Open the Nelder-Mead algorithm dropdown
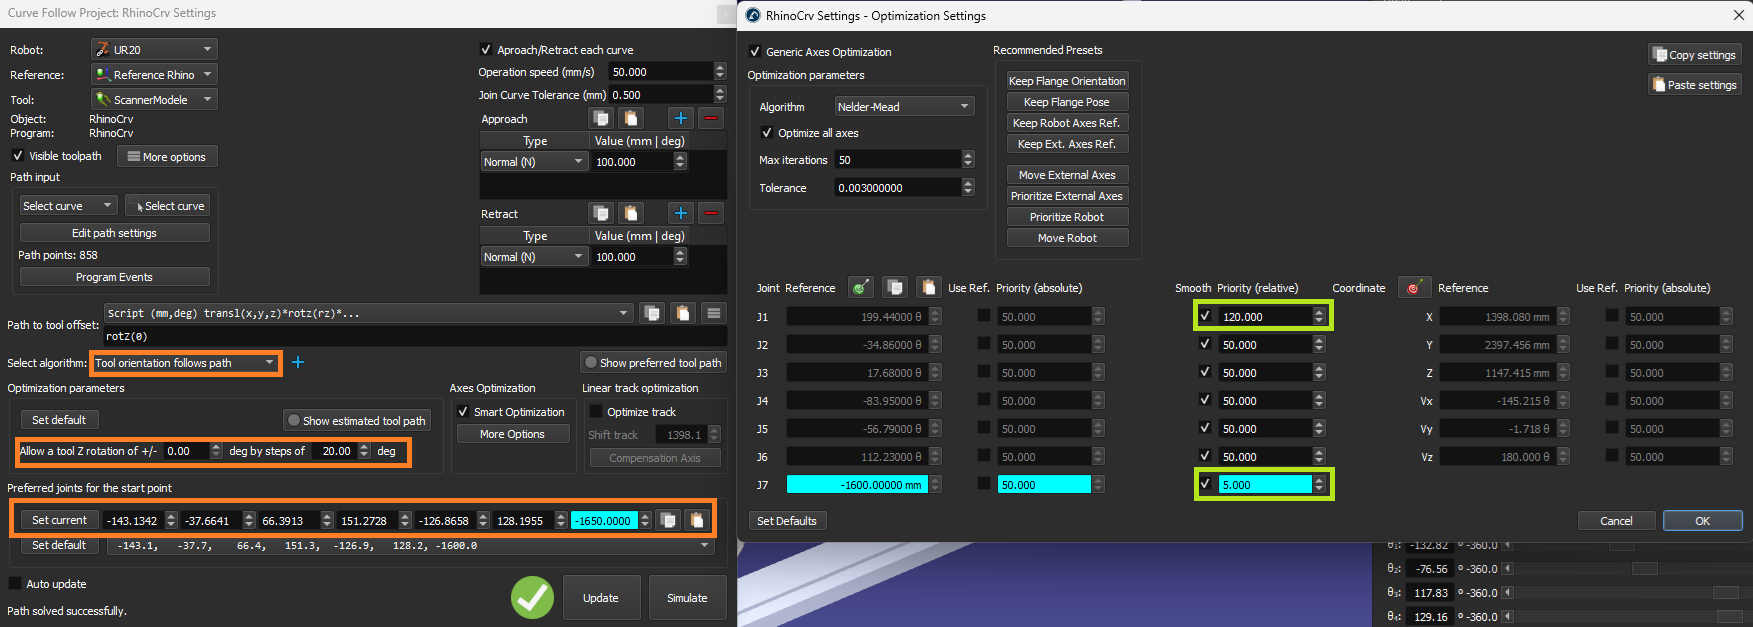Image resolution: width=1753 pixels, height=627 pixels. click(x=904, y=106)
